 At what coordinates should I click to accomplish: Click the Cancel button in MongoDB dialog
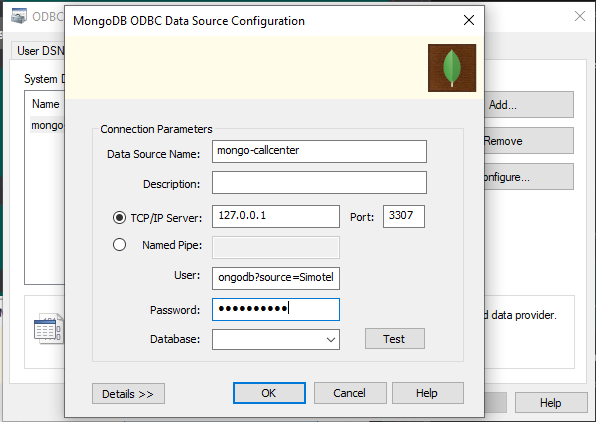350,393
